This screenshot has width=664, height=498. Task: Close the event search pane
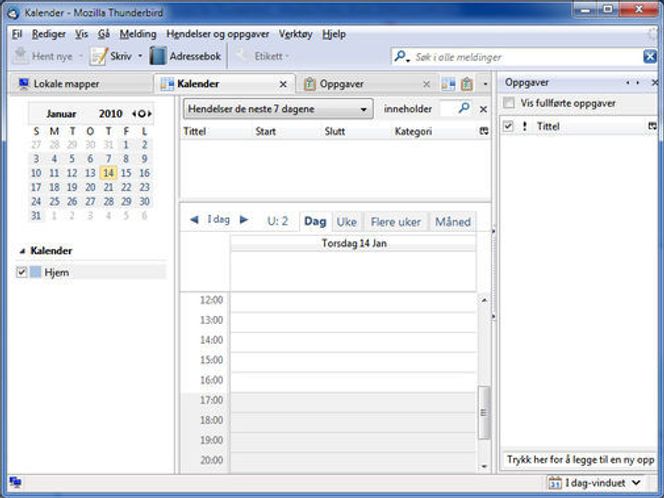pyautogui.click(x=483, y=109)
